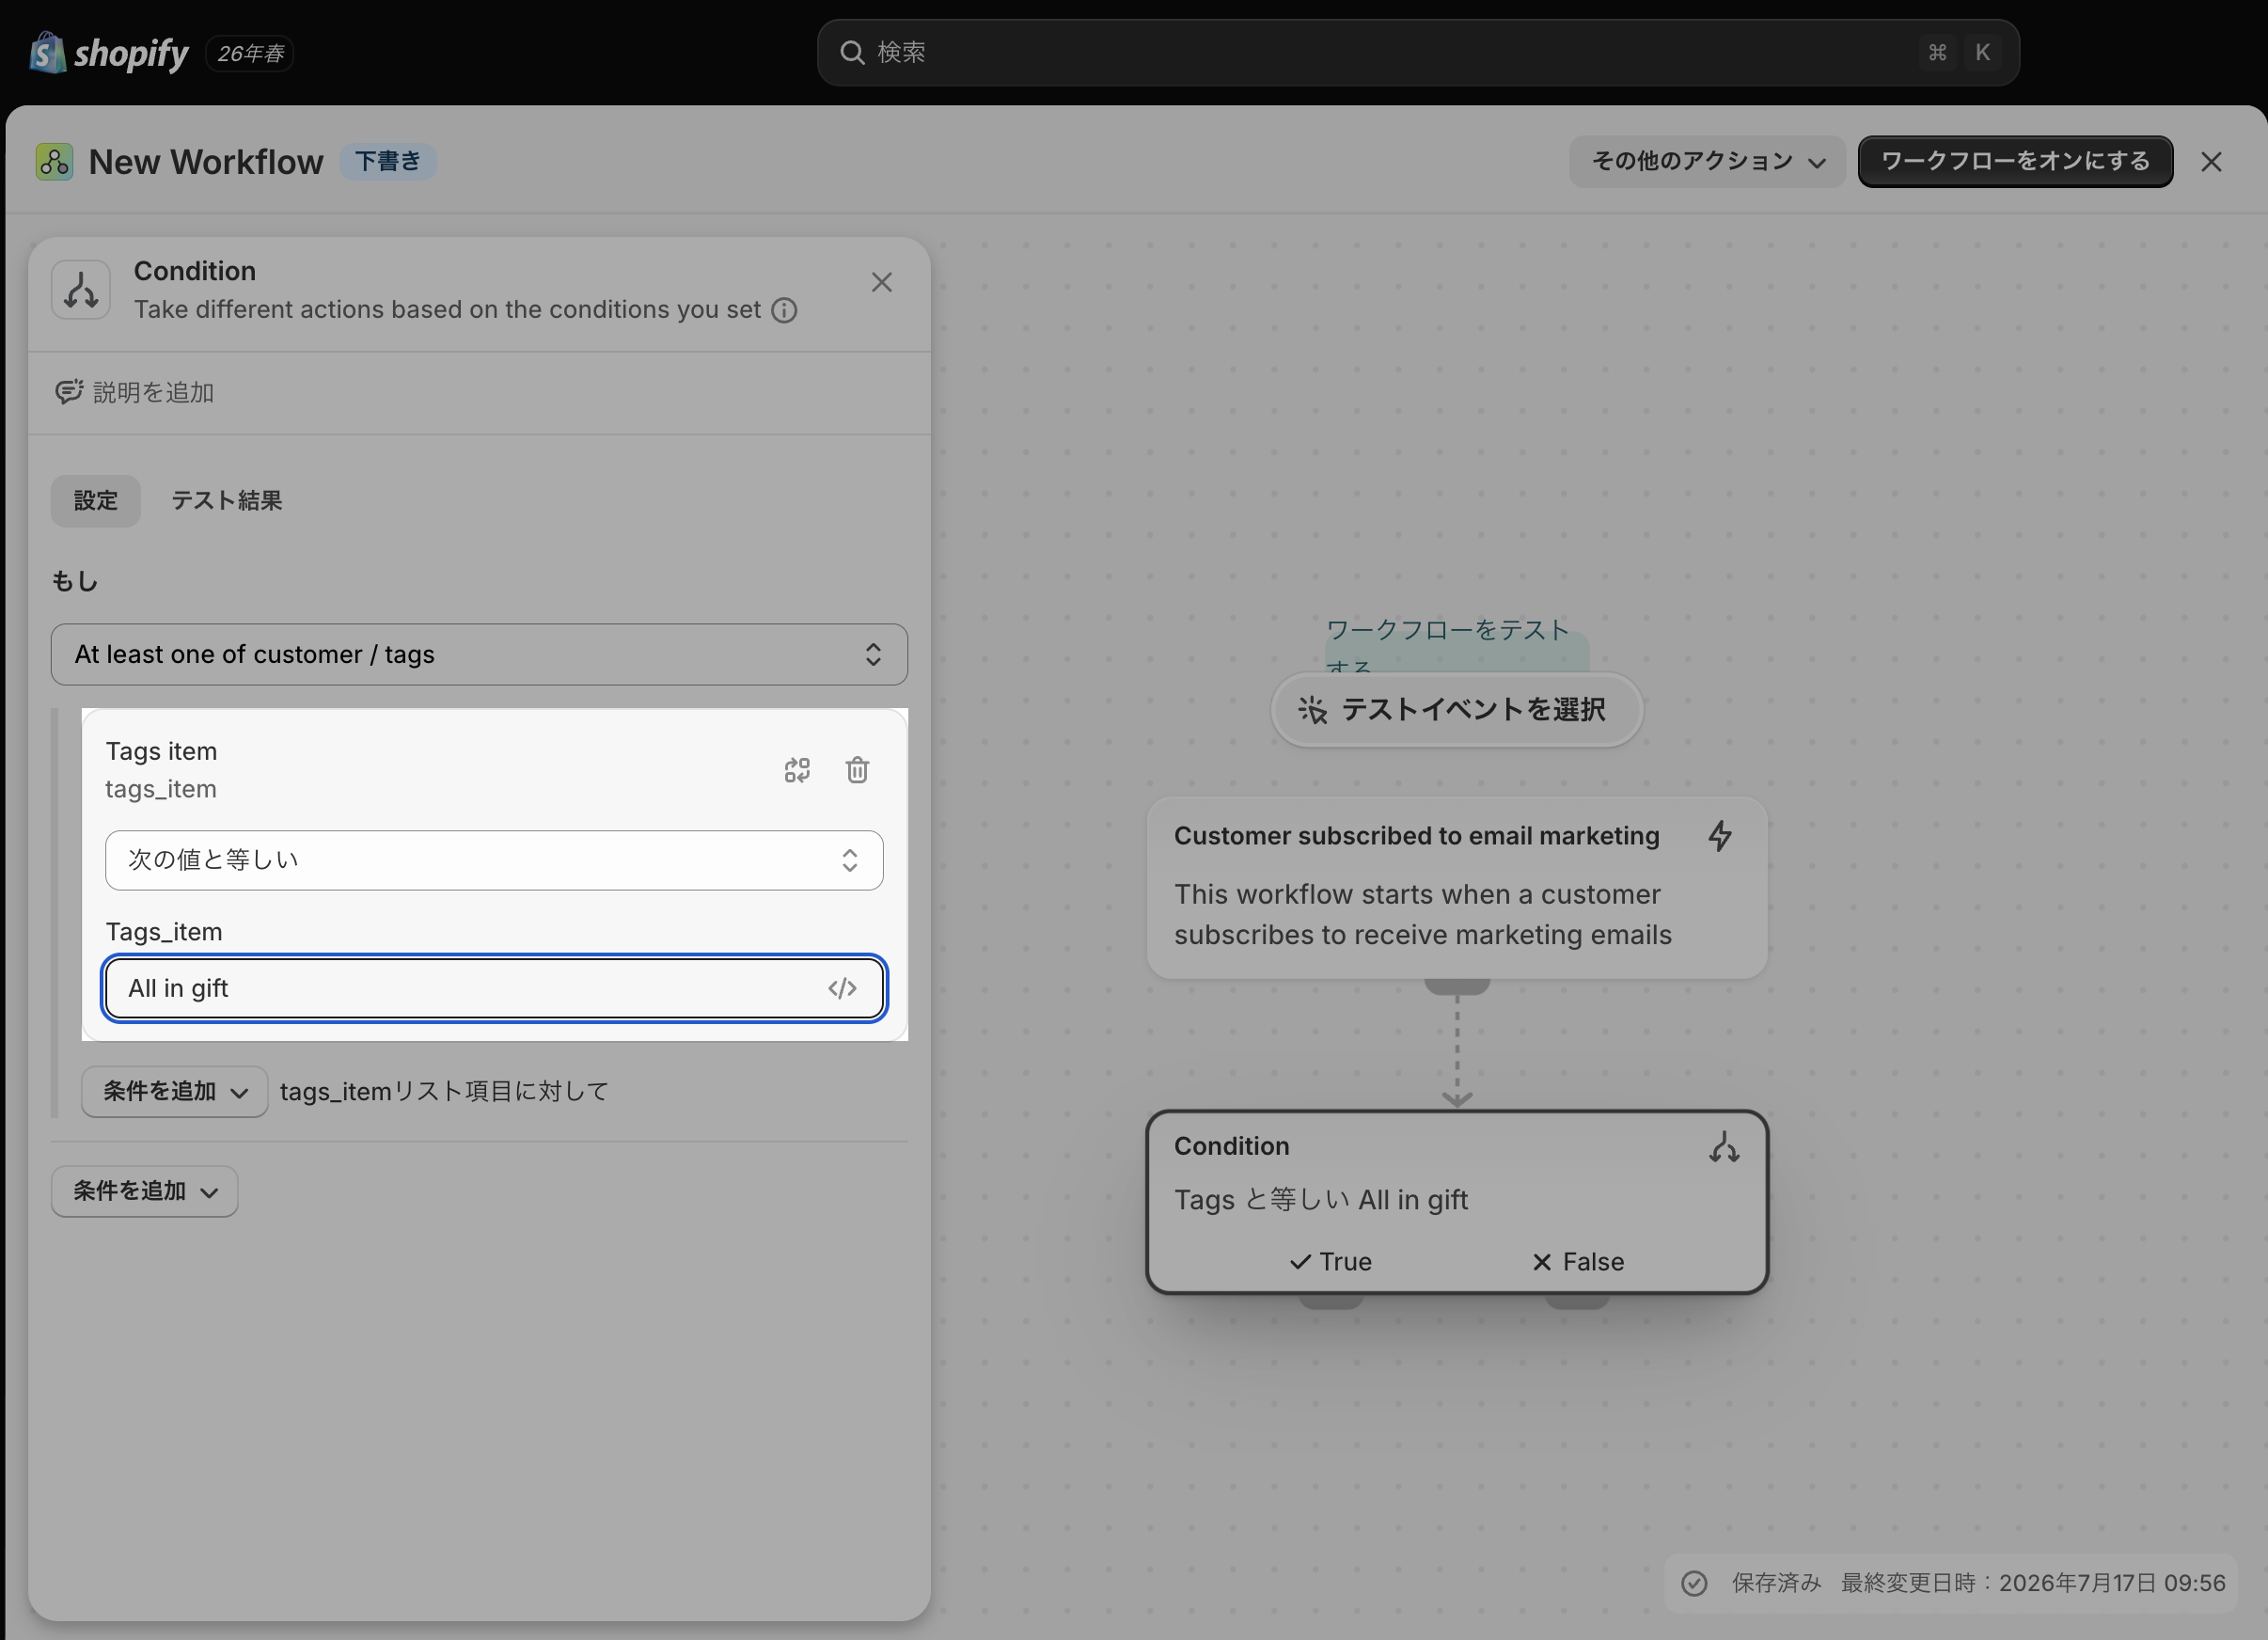Click the trigger card's output connector handle
The image size is (2268, 1640).
click(x=1457, y=986)
